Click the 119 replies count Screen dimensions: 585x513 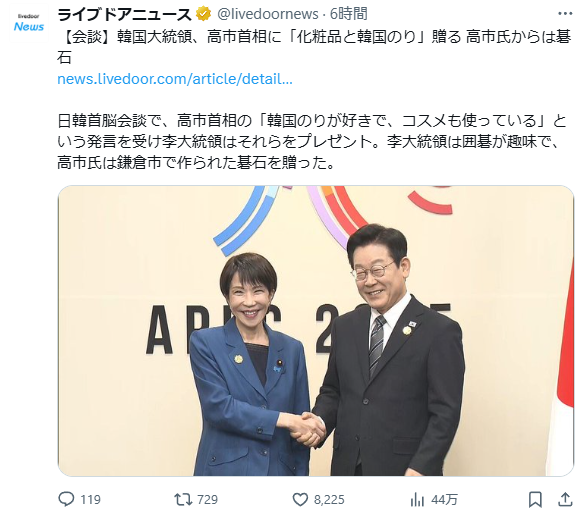point(91,500)
